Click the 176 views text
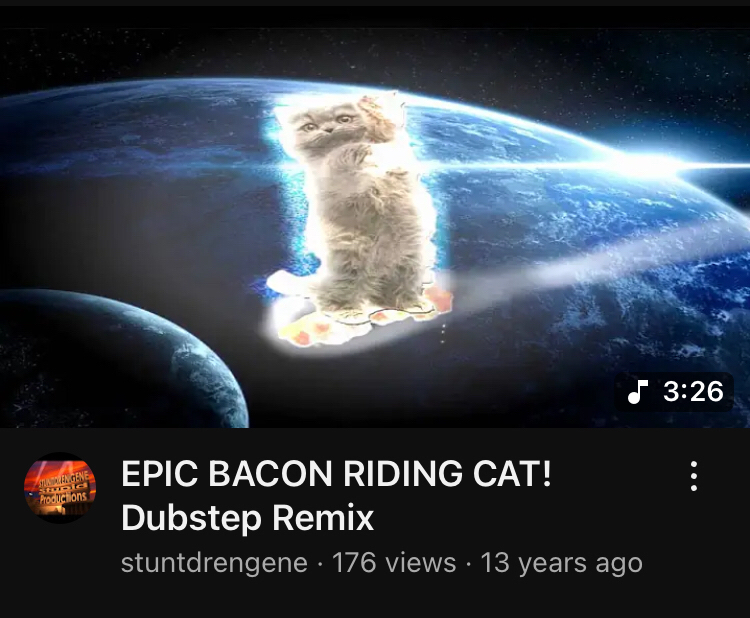The image size is (750, 618). point(394,563)
